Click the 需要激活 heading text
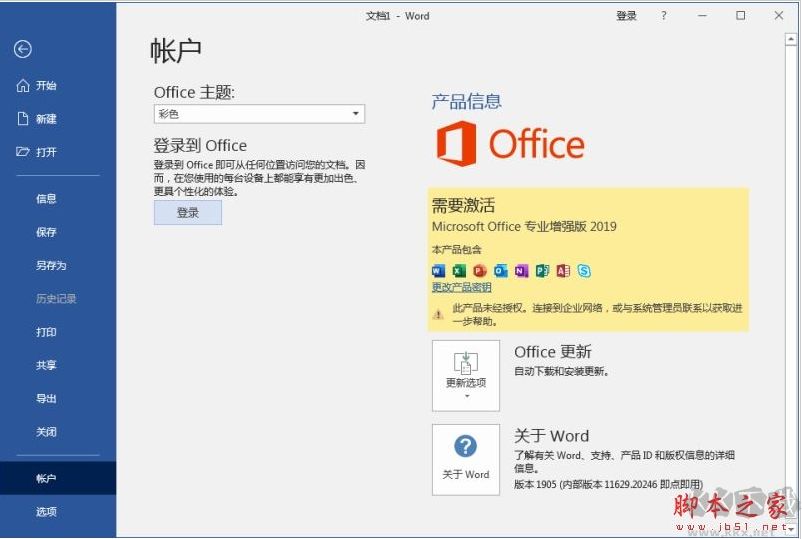The height and width of the screenshot is (539, 802). tap(463, 206)
